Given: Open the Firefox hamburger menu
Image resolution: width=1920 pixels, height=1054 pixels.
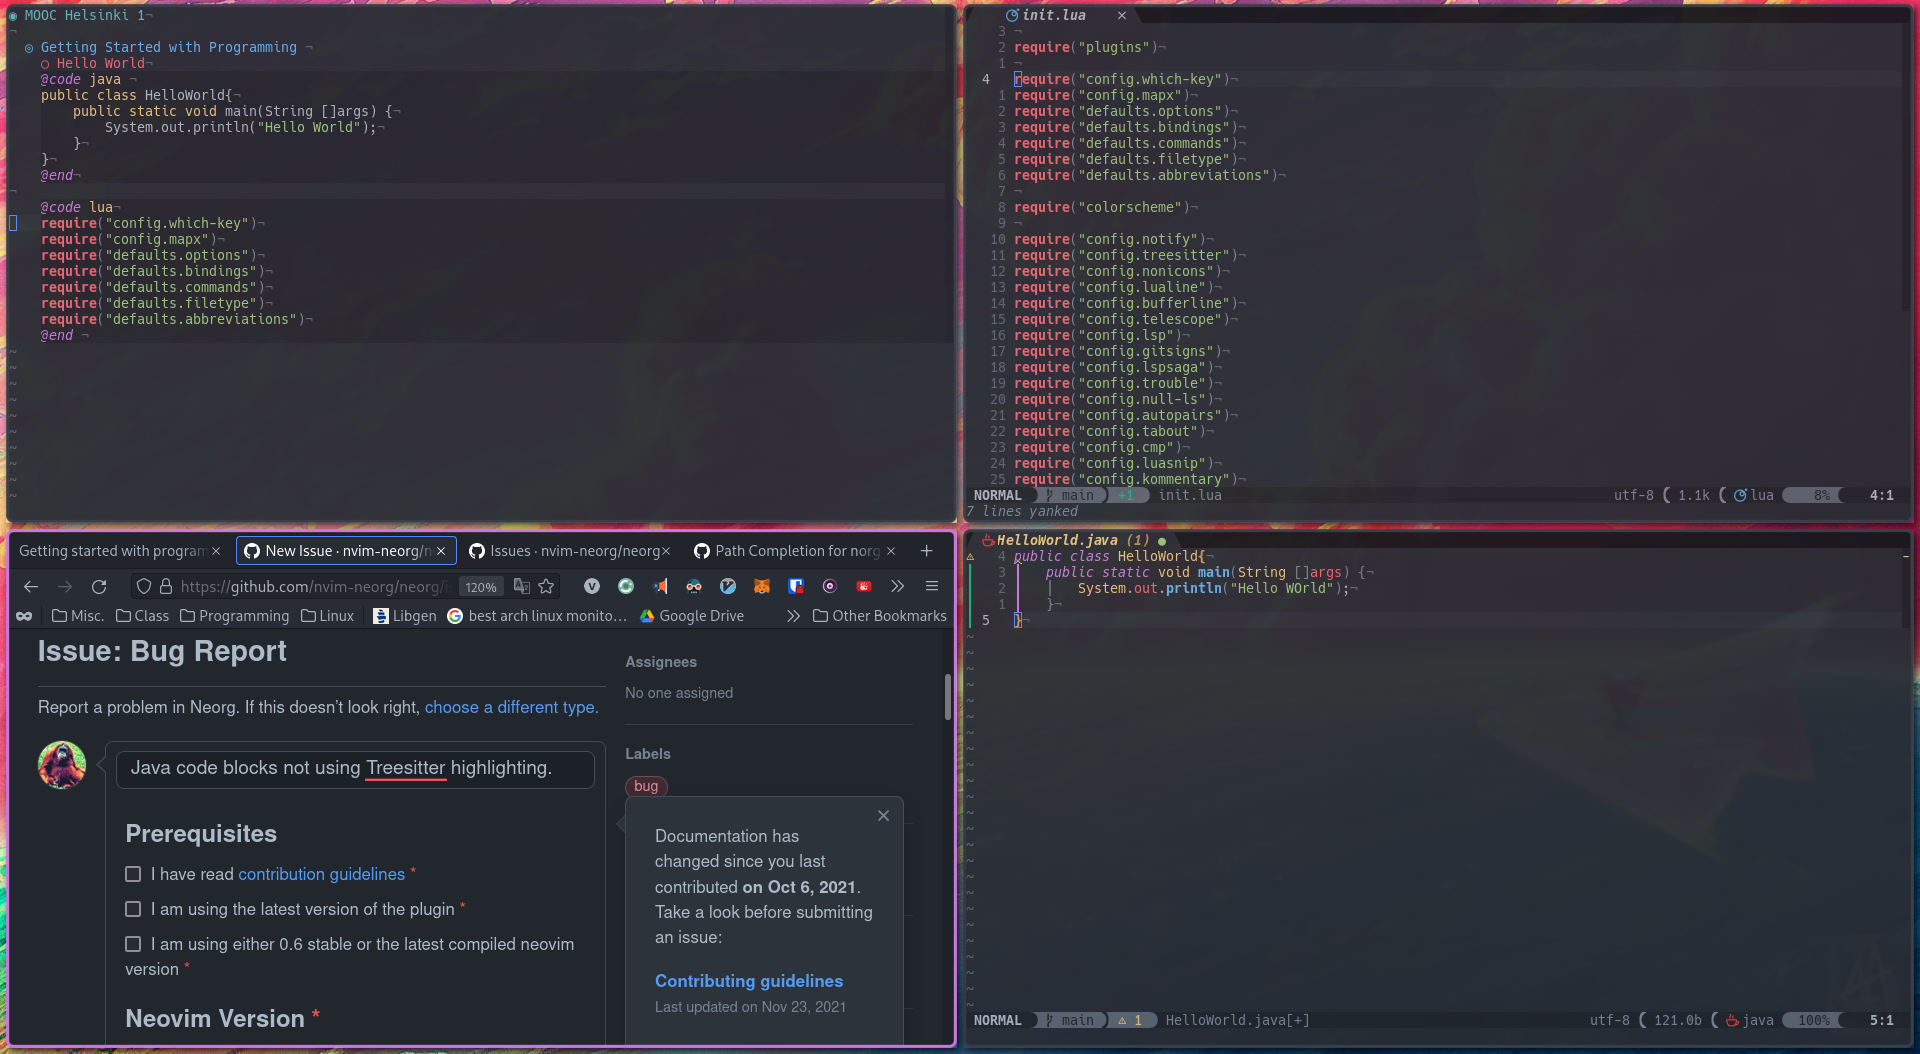Looking at the screenshot, I should click(x=931, y=587).
